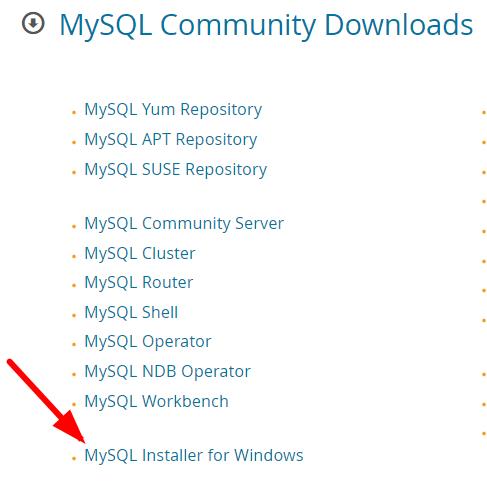This screenshot has height=497, width=487.
Task: Click the red arrow annotation
Action: [46, 401]
